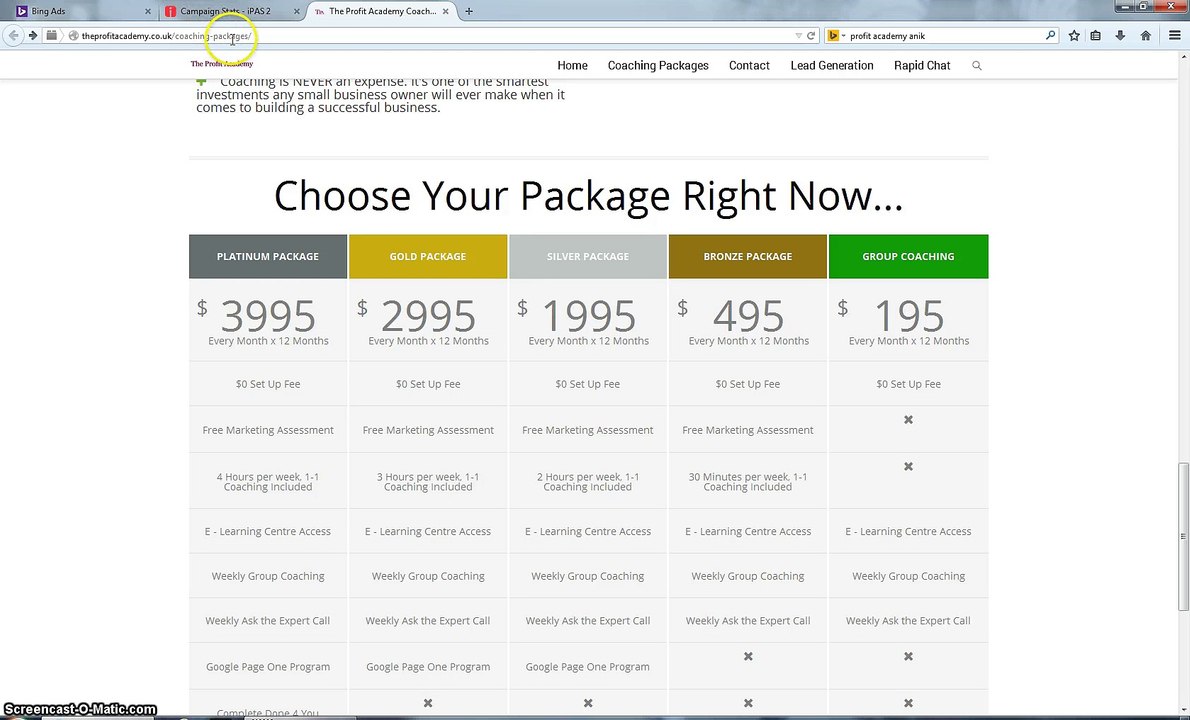The width and height of the screenshot is (1190, 720).
Task: Open the Bing search engine selector
Action: (836, 36)
